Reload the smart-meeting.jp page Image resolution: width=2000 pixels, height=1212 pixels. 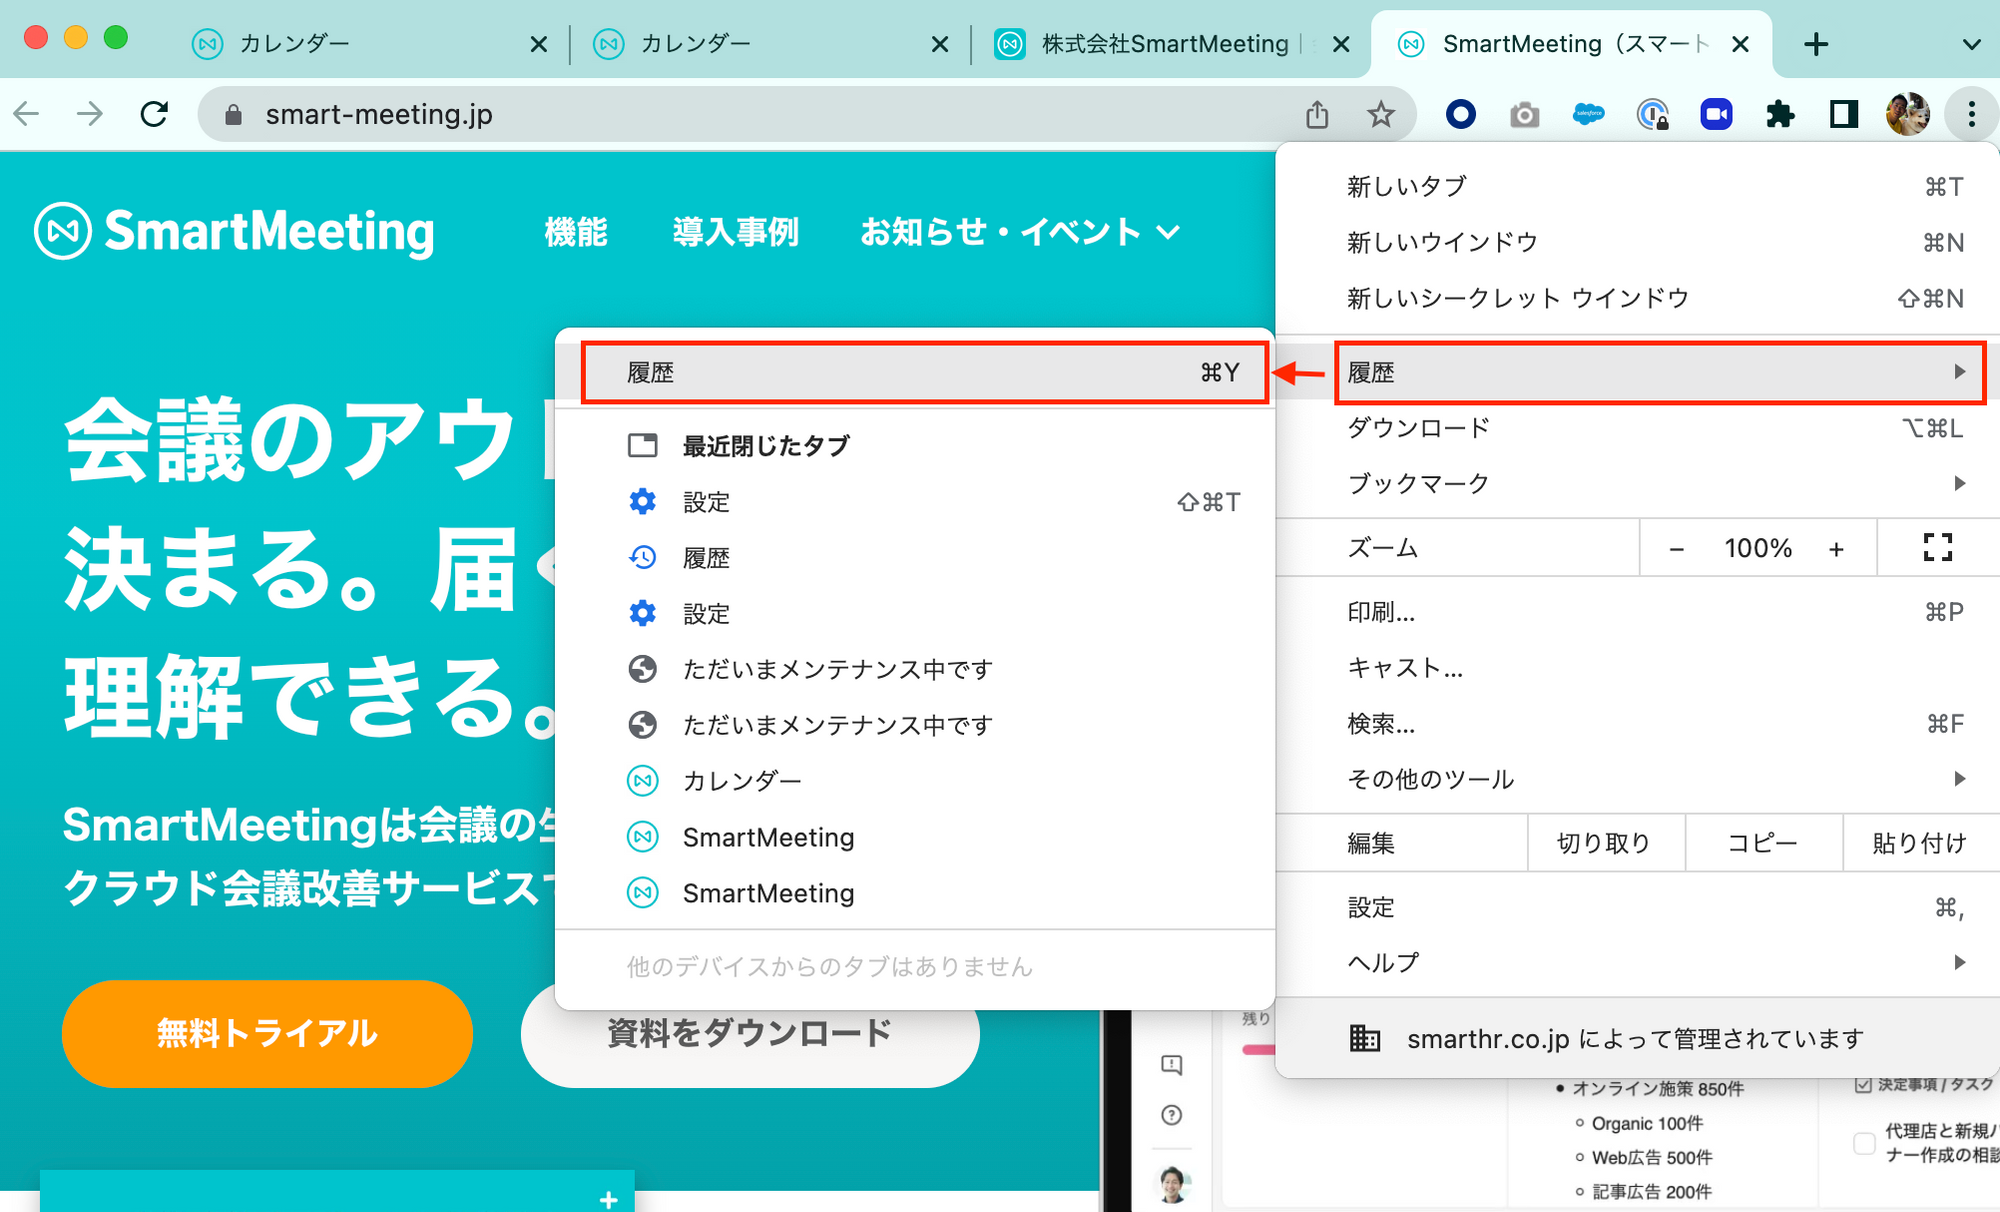[x=154, y=114]
